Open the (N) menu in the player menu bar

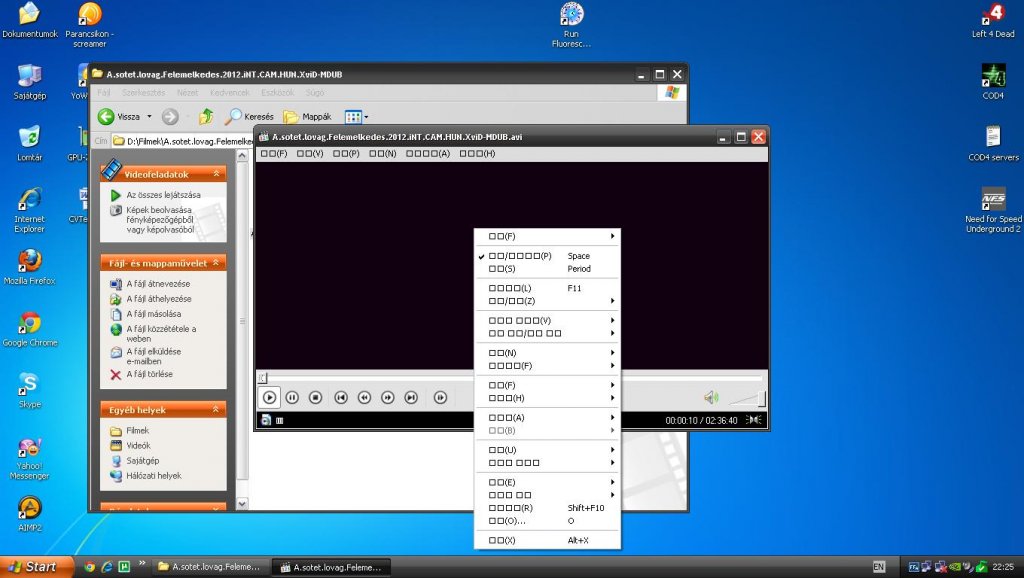tap(383, 153)
